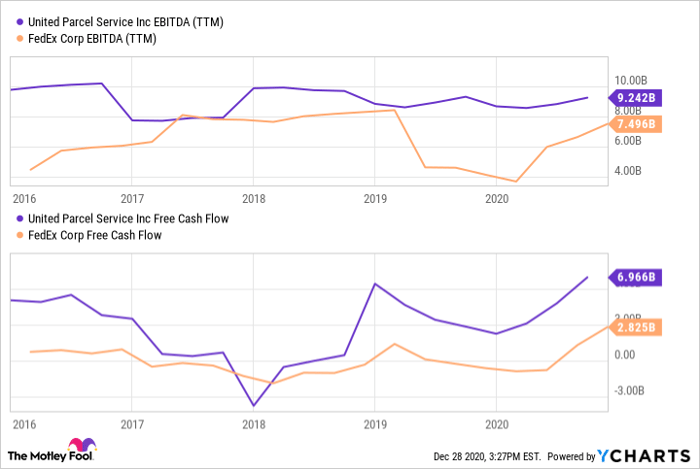Click 2018 on the top chart axis
Image resolution: width=700 pixels, height=469 pixels.
(253, 198)
